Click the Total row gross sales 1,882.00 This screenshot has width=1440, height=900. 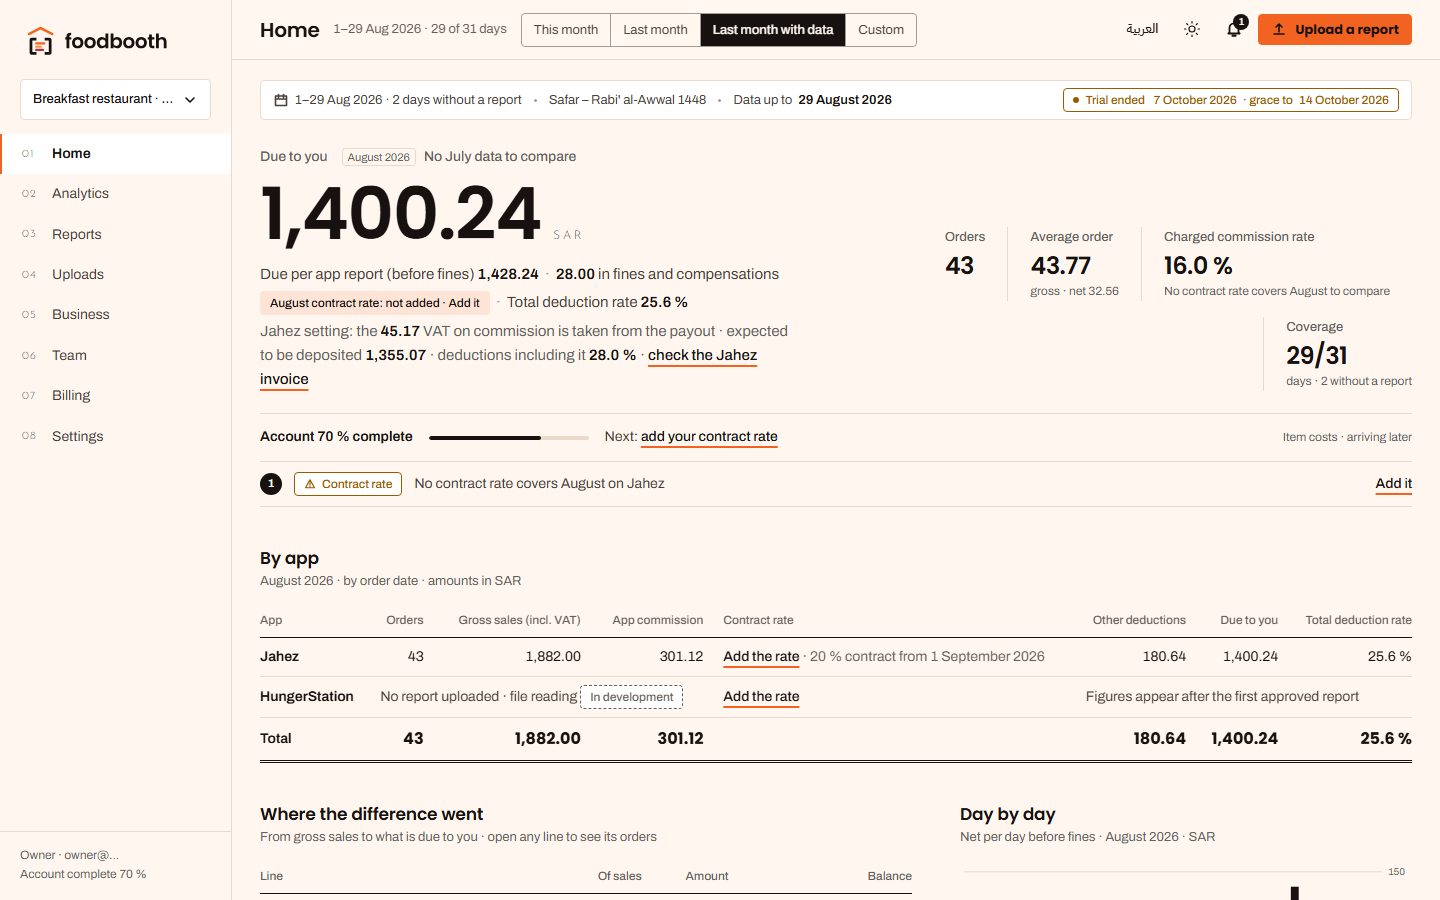(547, 738)
